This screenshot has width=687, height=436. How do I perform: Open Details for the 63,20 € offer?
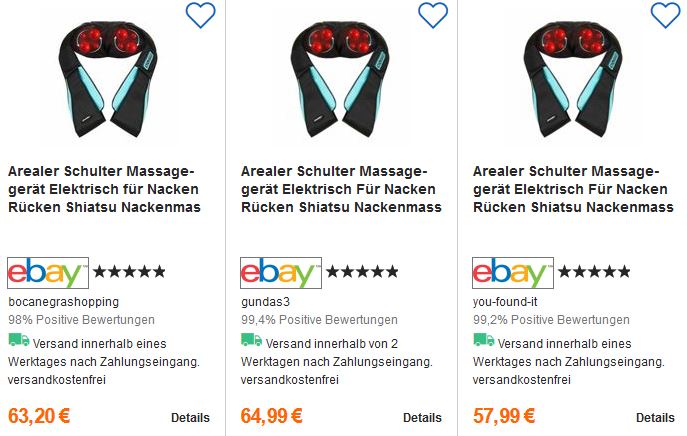click(190, 418)
